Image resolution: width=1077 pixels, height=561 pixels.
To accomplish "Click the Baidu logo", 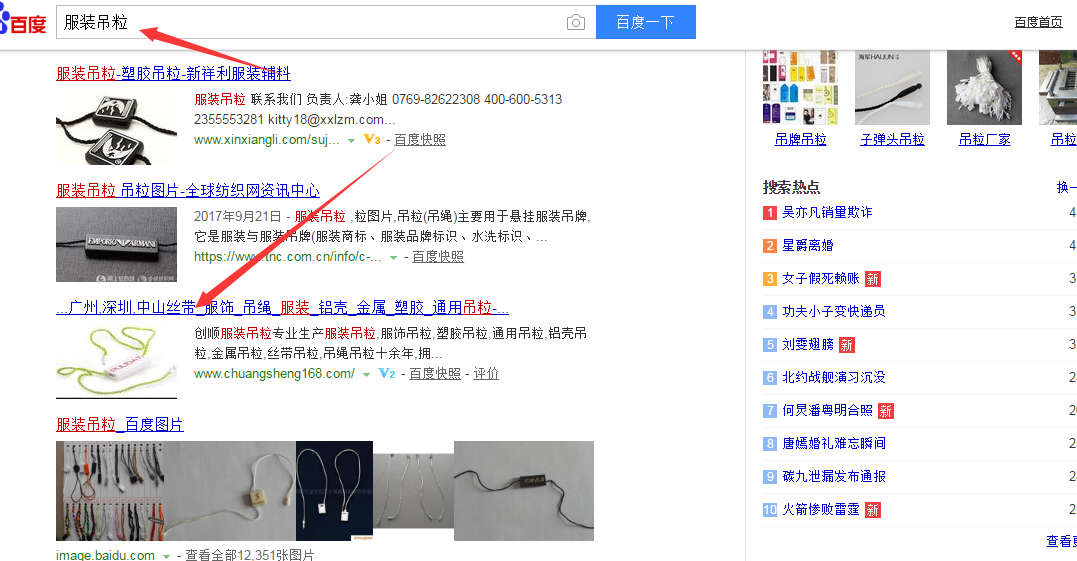I will click(24, 22).
